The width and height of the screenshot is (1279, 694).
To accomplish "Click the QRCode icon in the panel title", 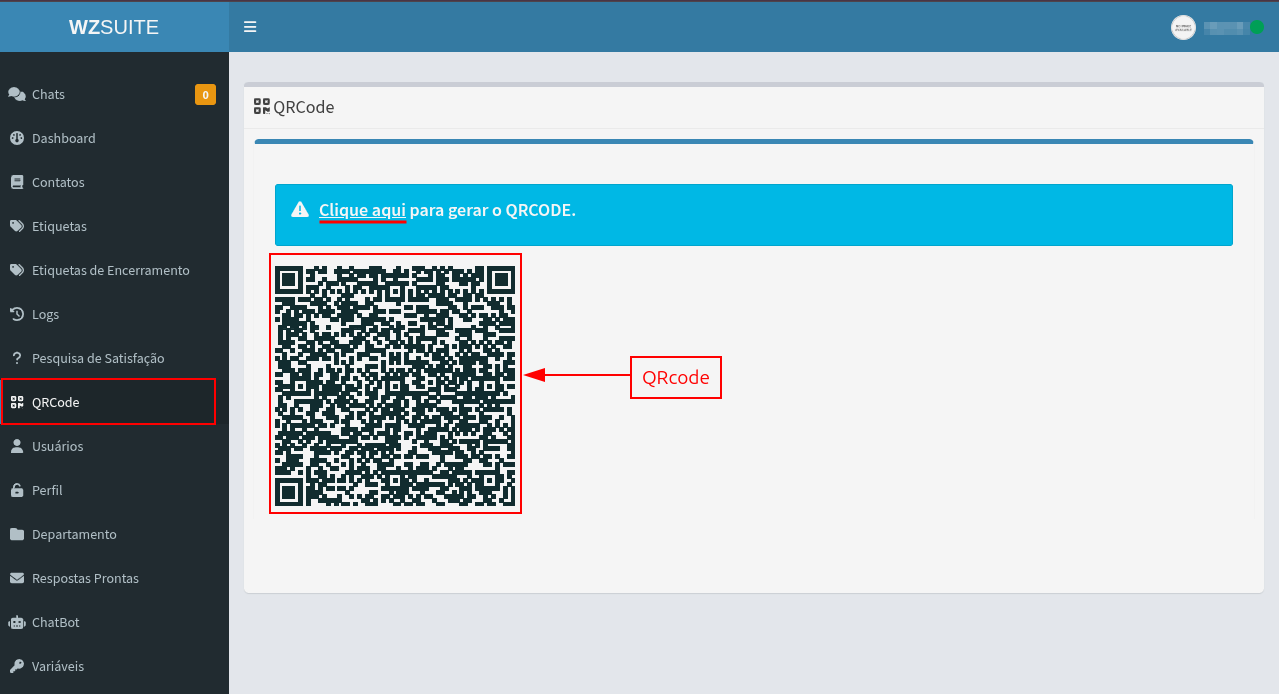I will [262, 106].
